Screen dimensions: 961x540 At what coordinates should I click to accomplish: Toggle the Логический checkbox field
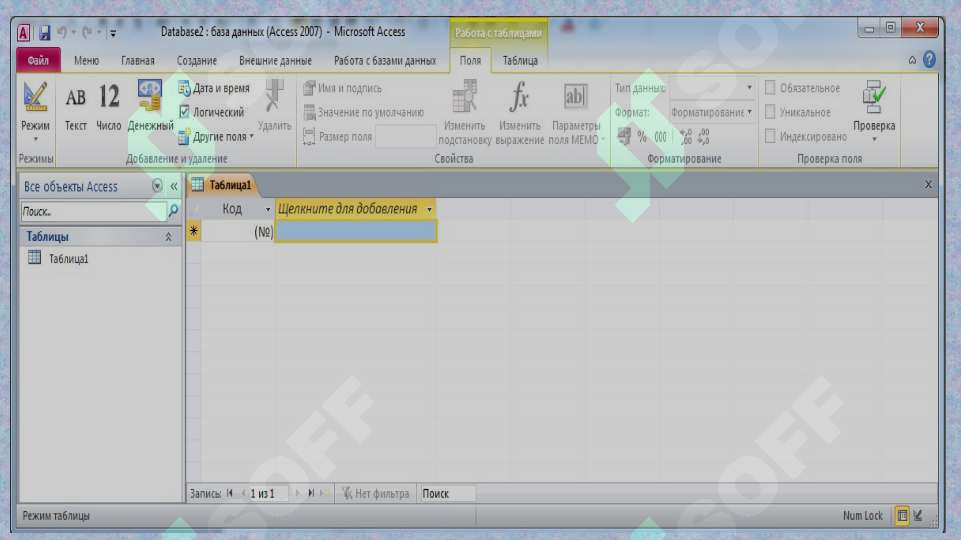[x=184, y=112]
